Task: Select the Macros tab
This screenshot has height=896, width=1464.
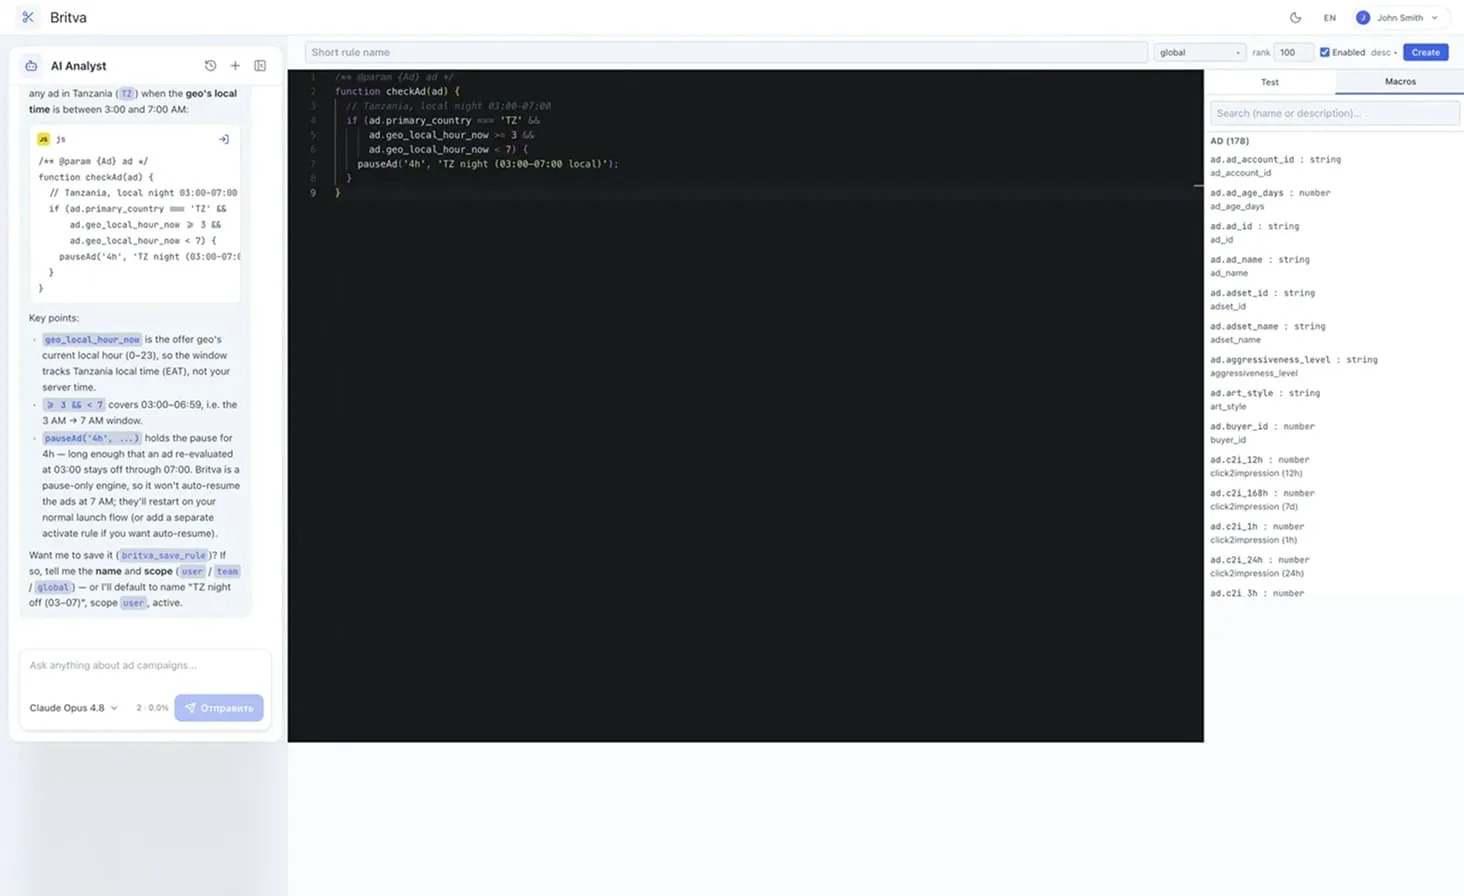Action: (1399, 82)
